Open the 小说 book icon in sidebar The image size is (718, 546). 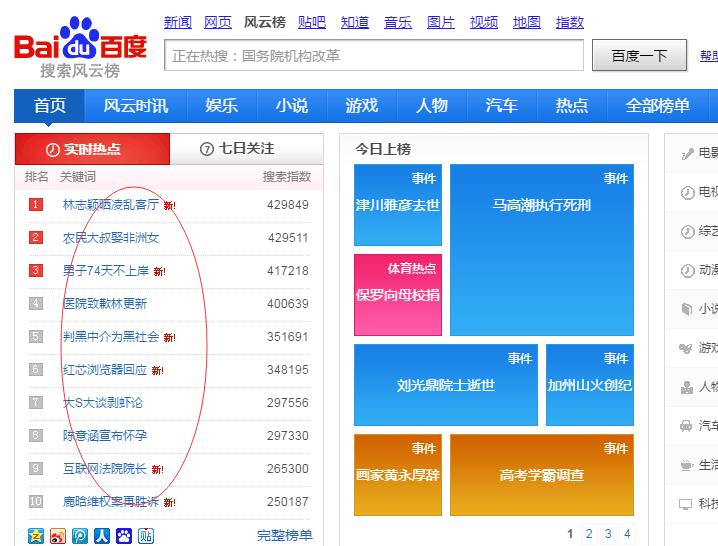coord(687,310)
